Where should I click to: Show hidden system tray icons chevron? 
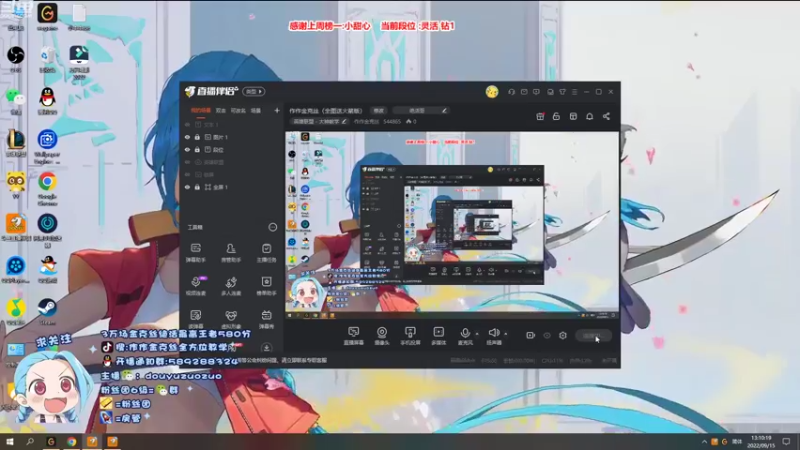(x=704, y=441)
